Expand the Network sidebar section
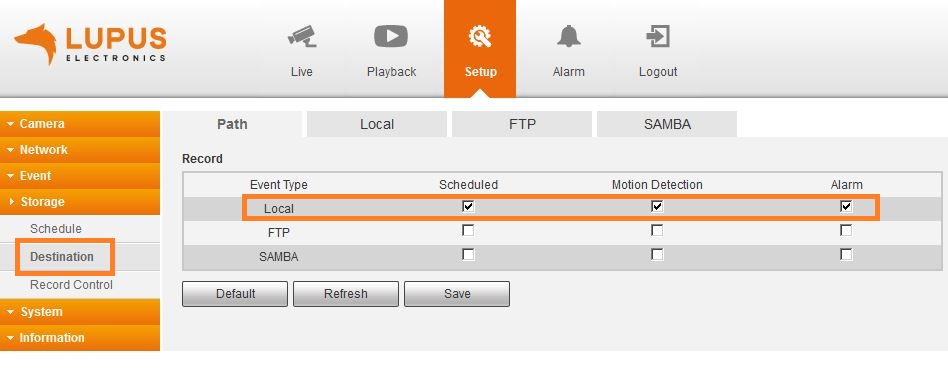Image resolution: width=948 pixels, height=369 pixels. point(80,149)
